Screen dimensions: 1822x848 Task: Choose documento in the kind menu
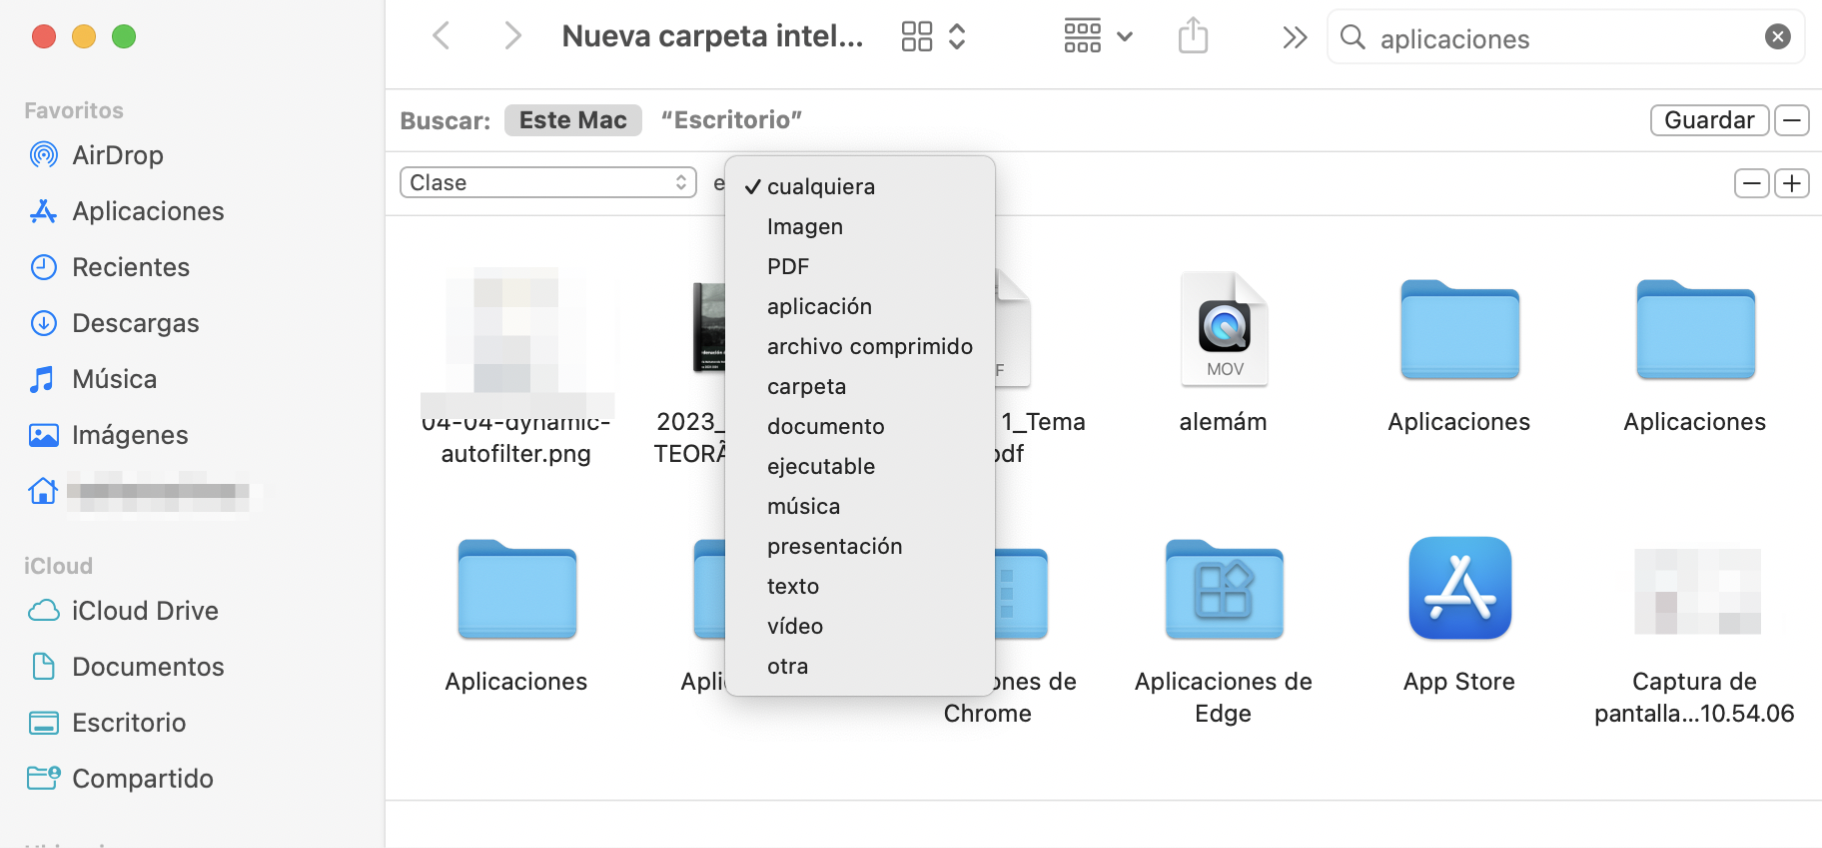point(860,427)
